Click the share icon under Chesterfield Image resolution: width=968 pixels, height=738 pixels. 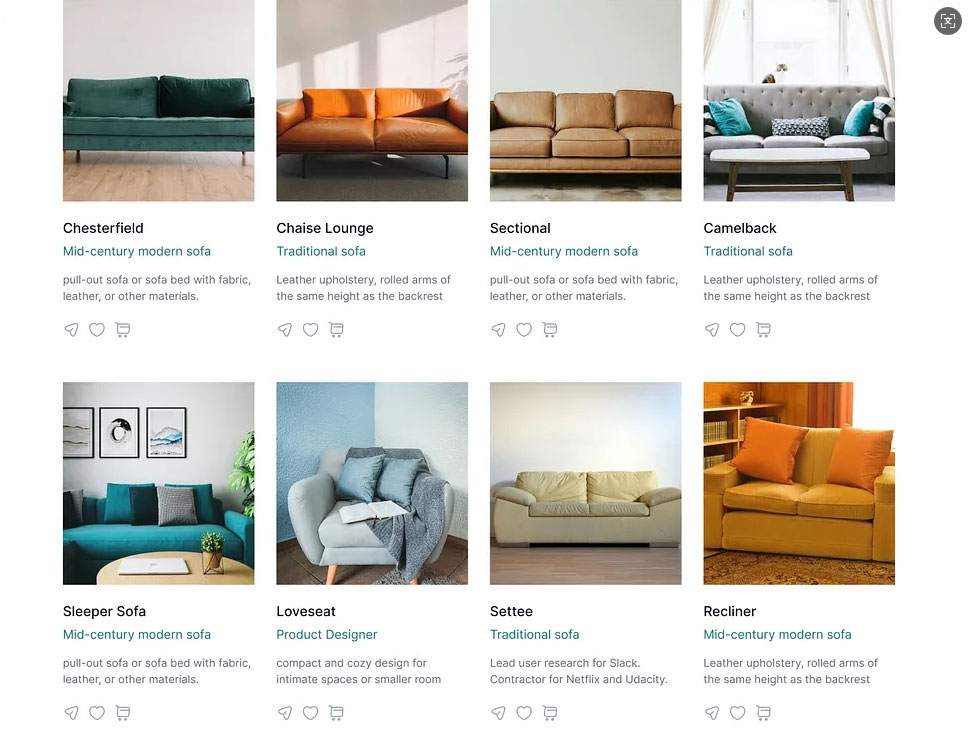tap(72, 330)
